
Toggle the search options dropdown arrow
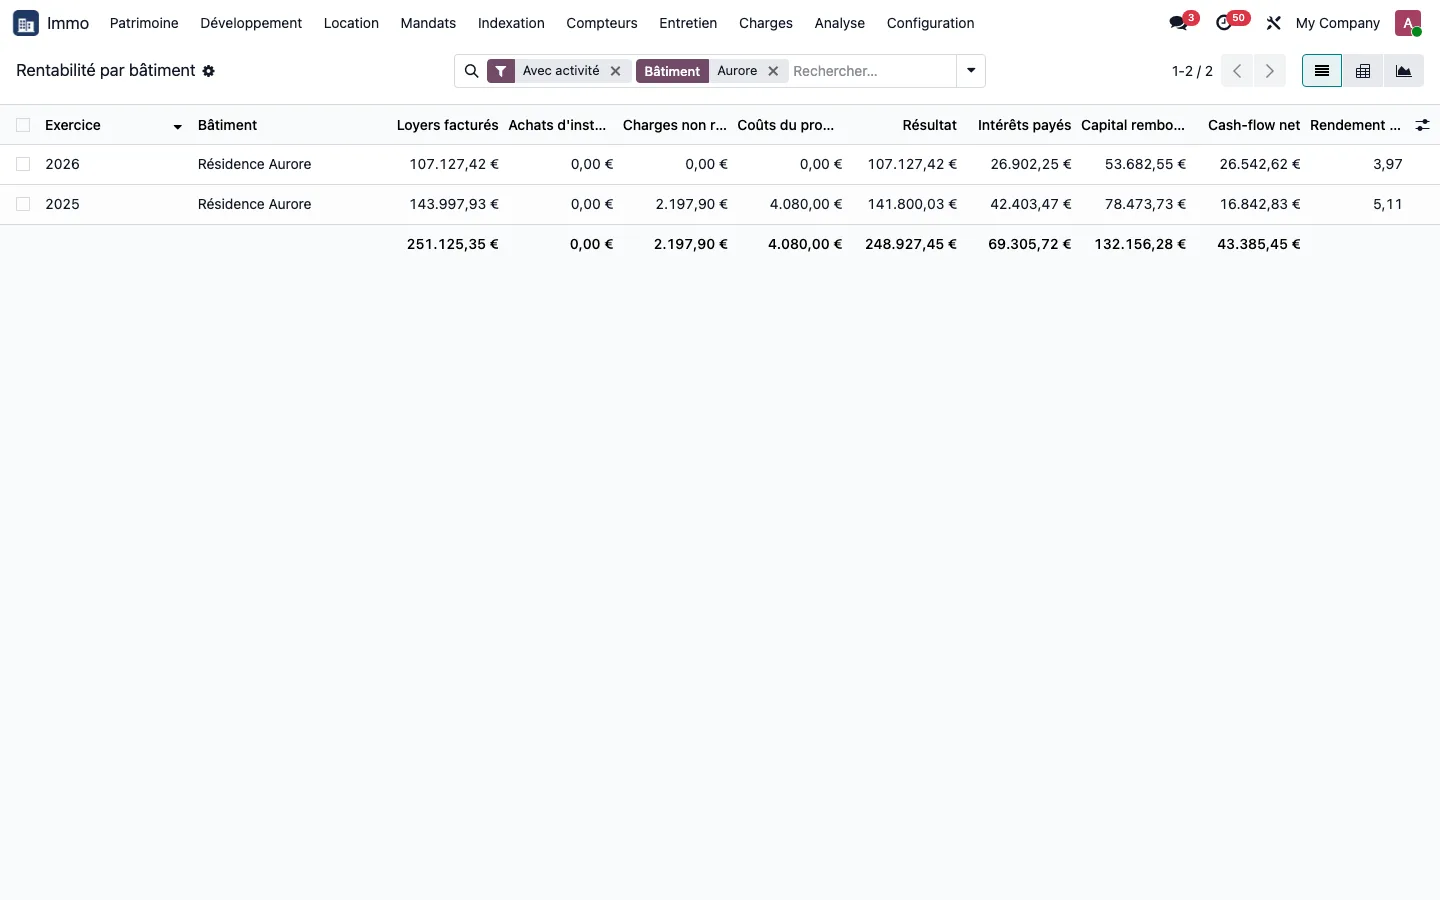click(971, 71)
